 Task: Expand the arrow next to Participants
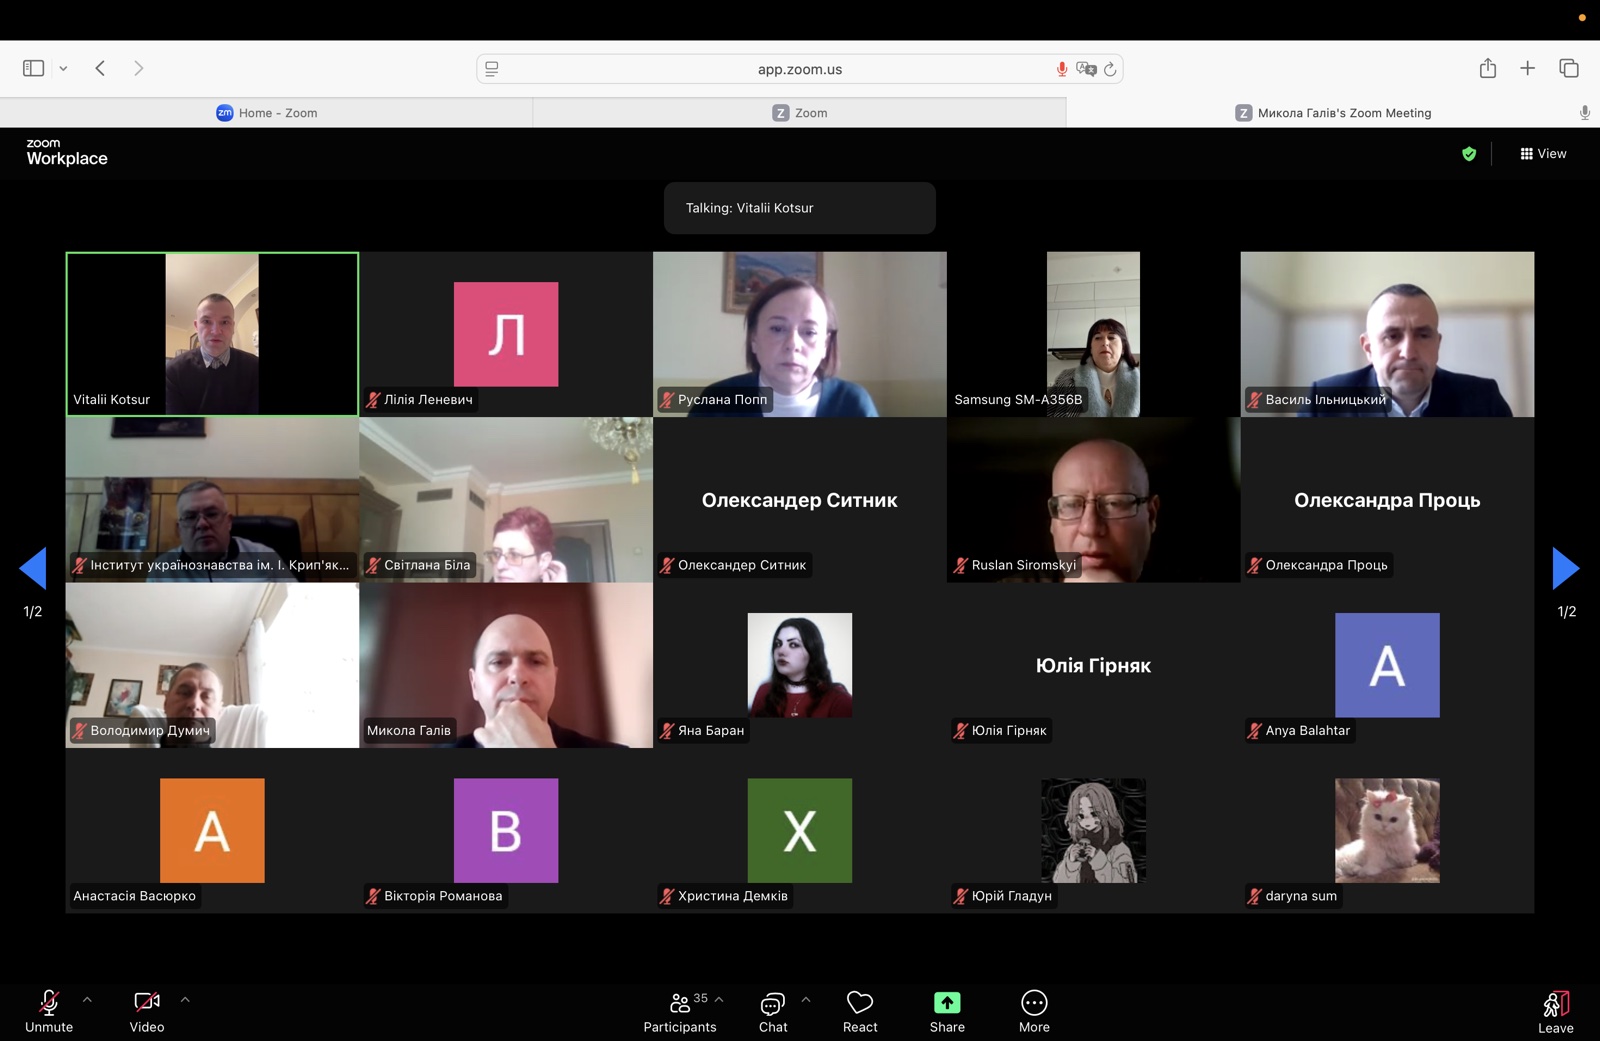(x=719, y=999)
